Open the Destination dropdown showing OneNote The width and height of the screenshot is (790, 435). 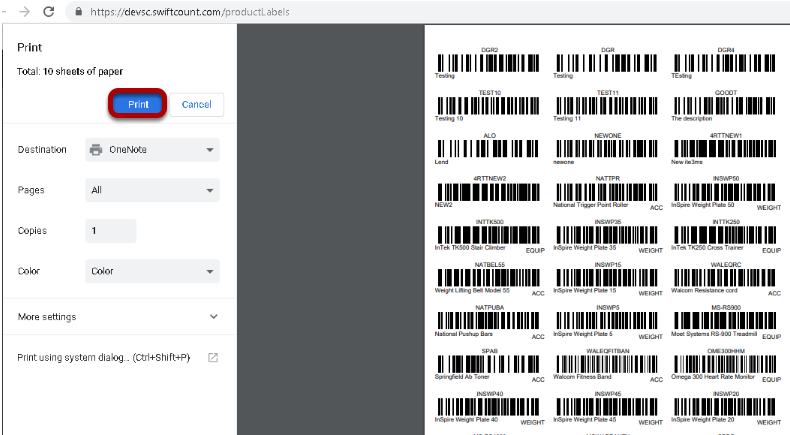(x=152, y=150)
